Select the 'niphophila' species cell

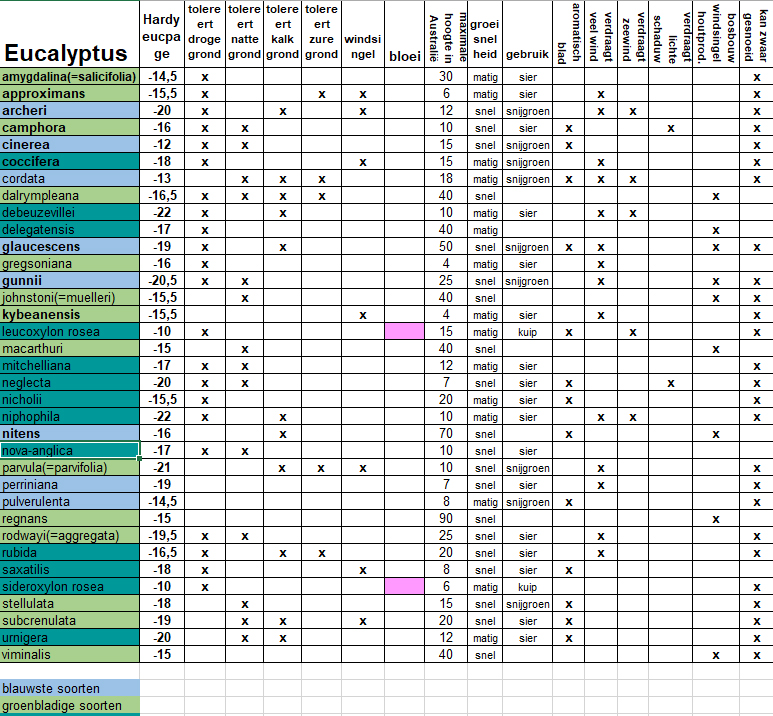click(x=70, y=417)
